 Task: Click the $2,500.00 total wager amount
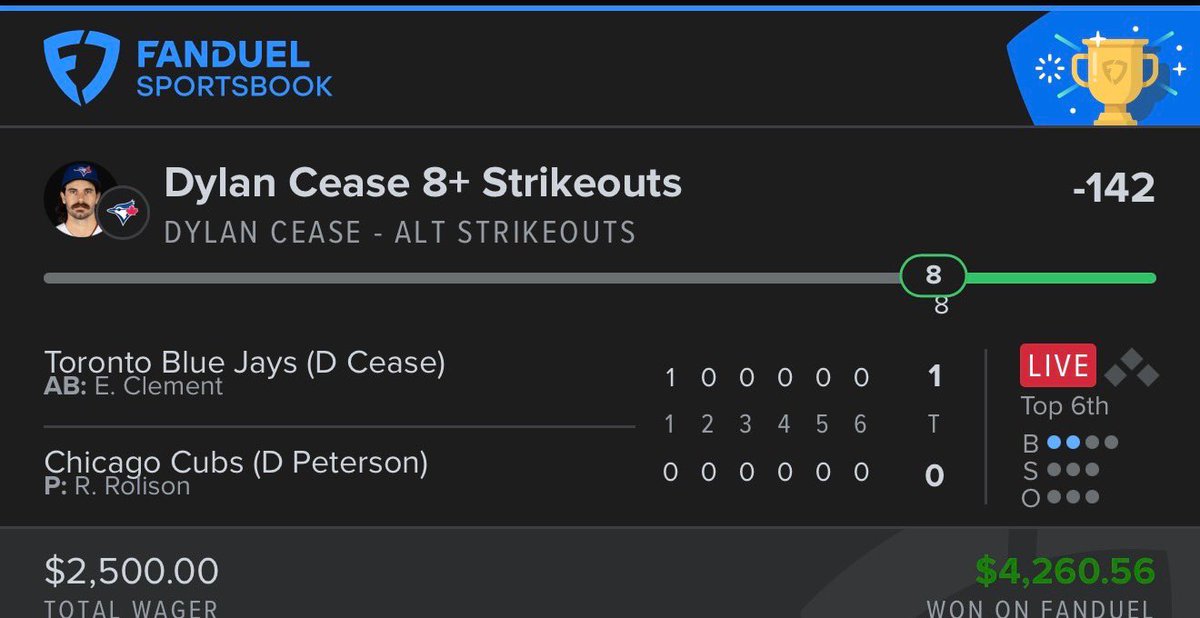tap(131, 571)
